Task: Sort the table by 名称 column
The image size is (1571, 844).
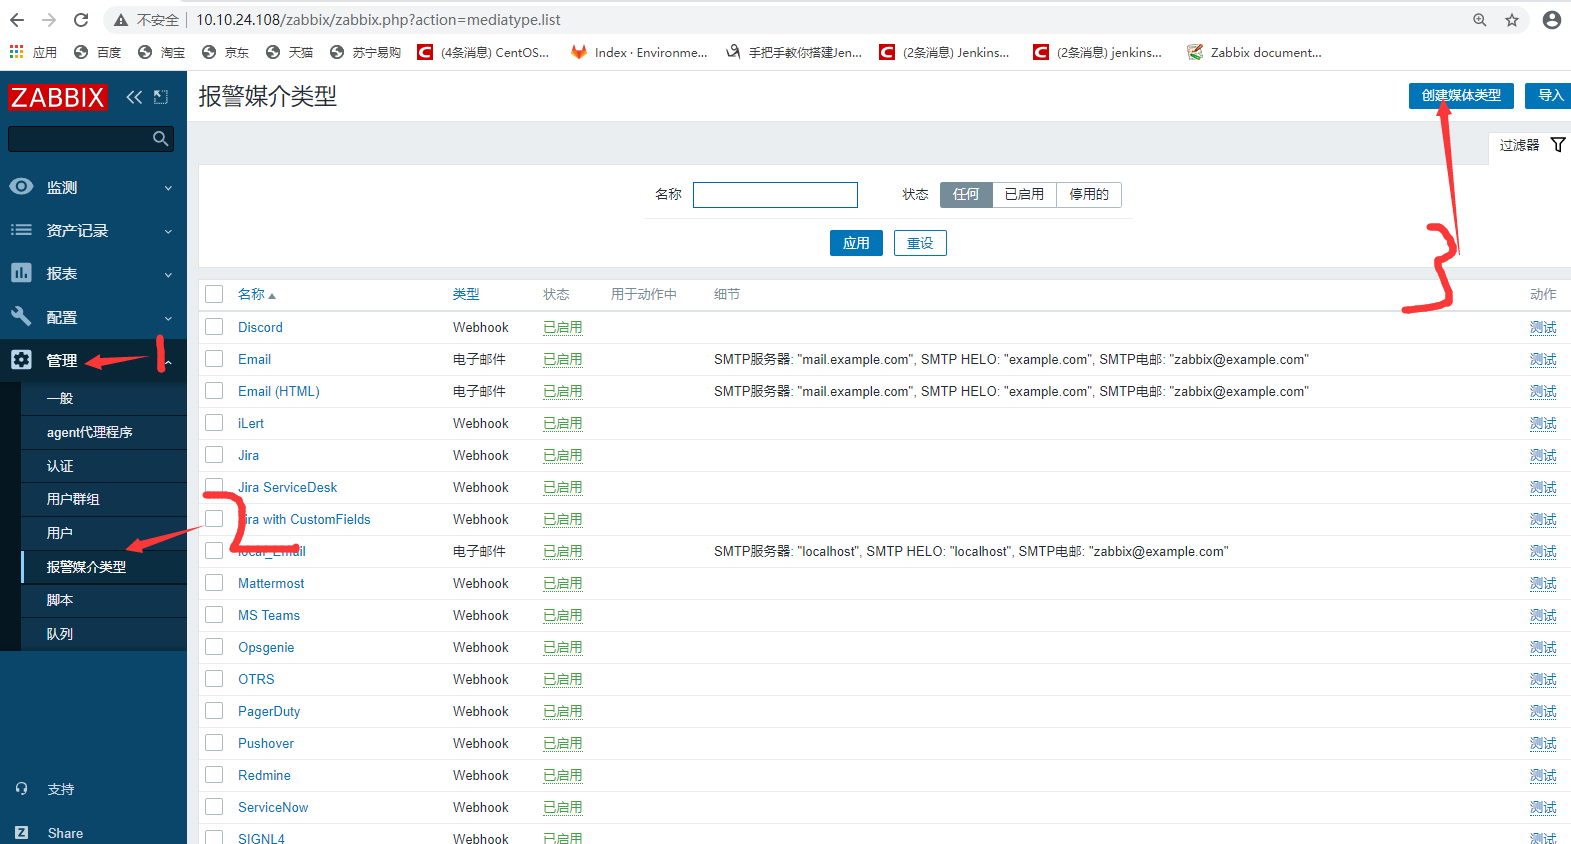Action: [x=256, y=294]
